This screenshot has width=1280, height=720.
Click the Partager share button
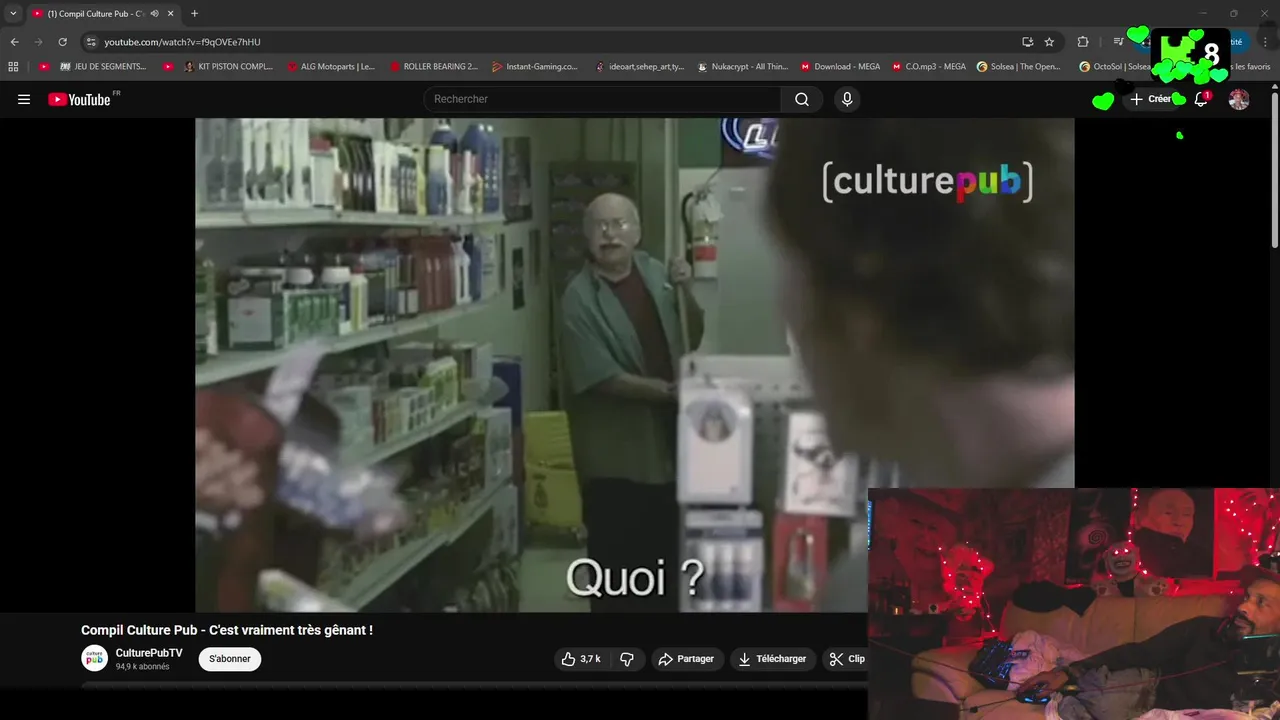coord(687,659)
